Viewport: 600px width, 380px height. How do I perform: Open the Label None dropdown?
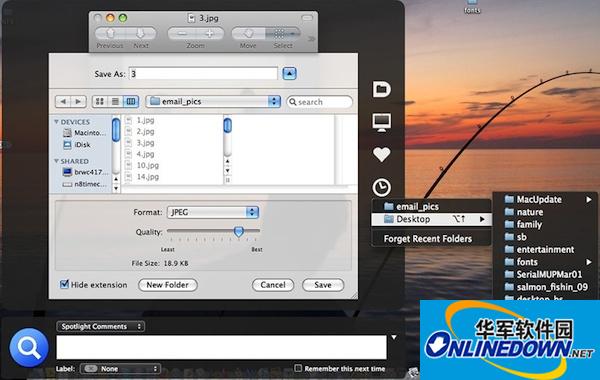(120, 369)
